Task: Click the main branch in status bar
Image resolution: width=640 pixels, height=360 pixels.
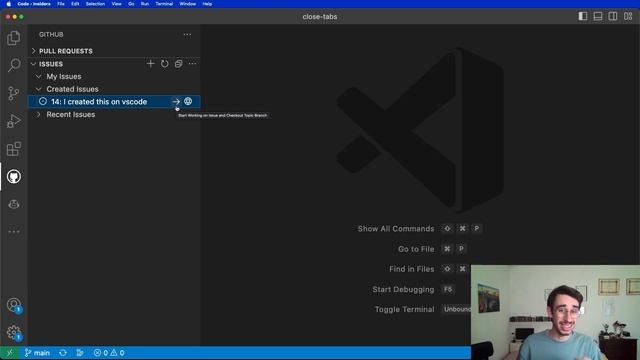Action: coord(37,353)
